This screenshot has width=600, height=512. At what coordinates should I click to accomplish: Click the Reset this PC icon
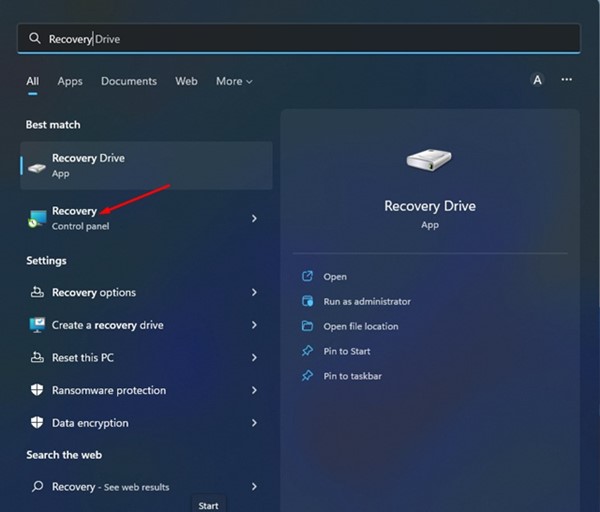(37, 358)
